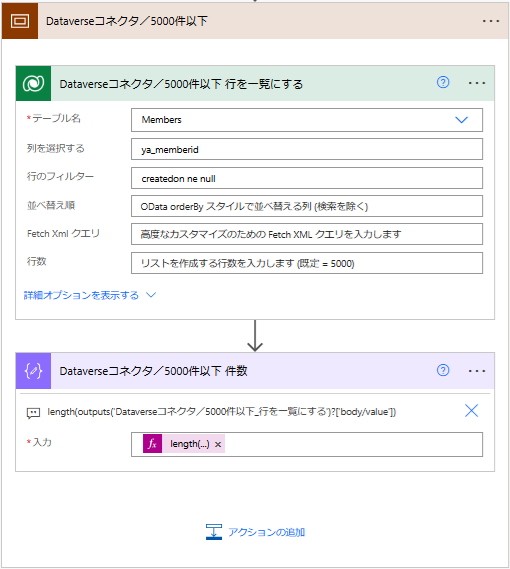Click the 列を選択する field with ya_memberid
Image resolution: width=510 pixels, height=569 pixels.
coord(307,149)
